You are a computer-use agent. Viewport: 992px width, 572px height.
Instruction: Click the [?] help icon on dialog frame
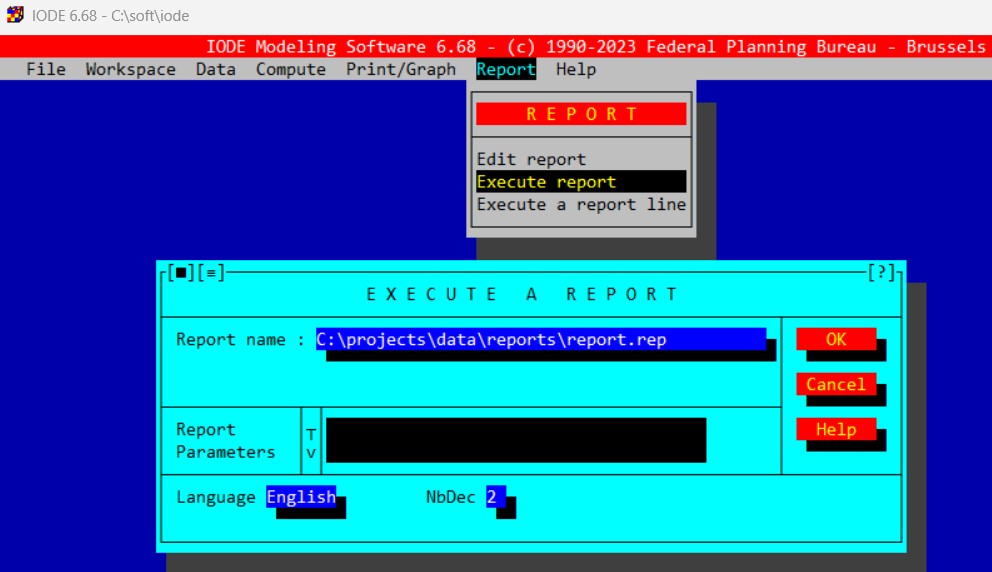pos(881,273)
